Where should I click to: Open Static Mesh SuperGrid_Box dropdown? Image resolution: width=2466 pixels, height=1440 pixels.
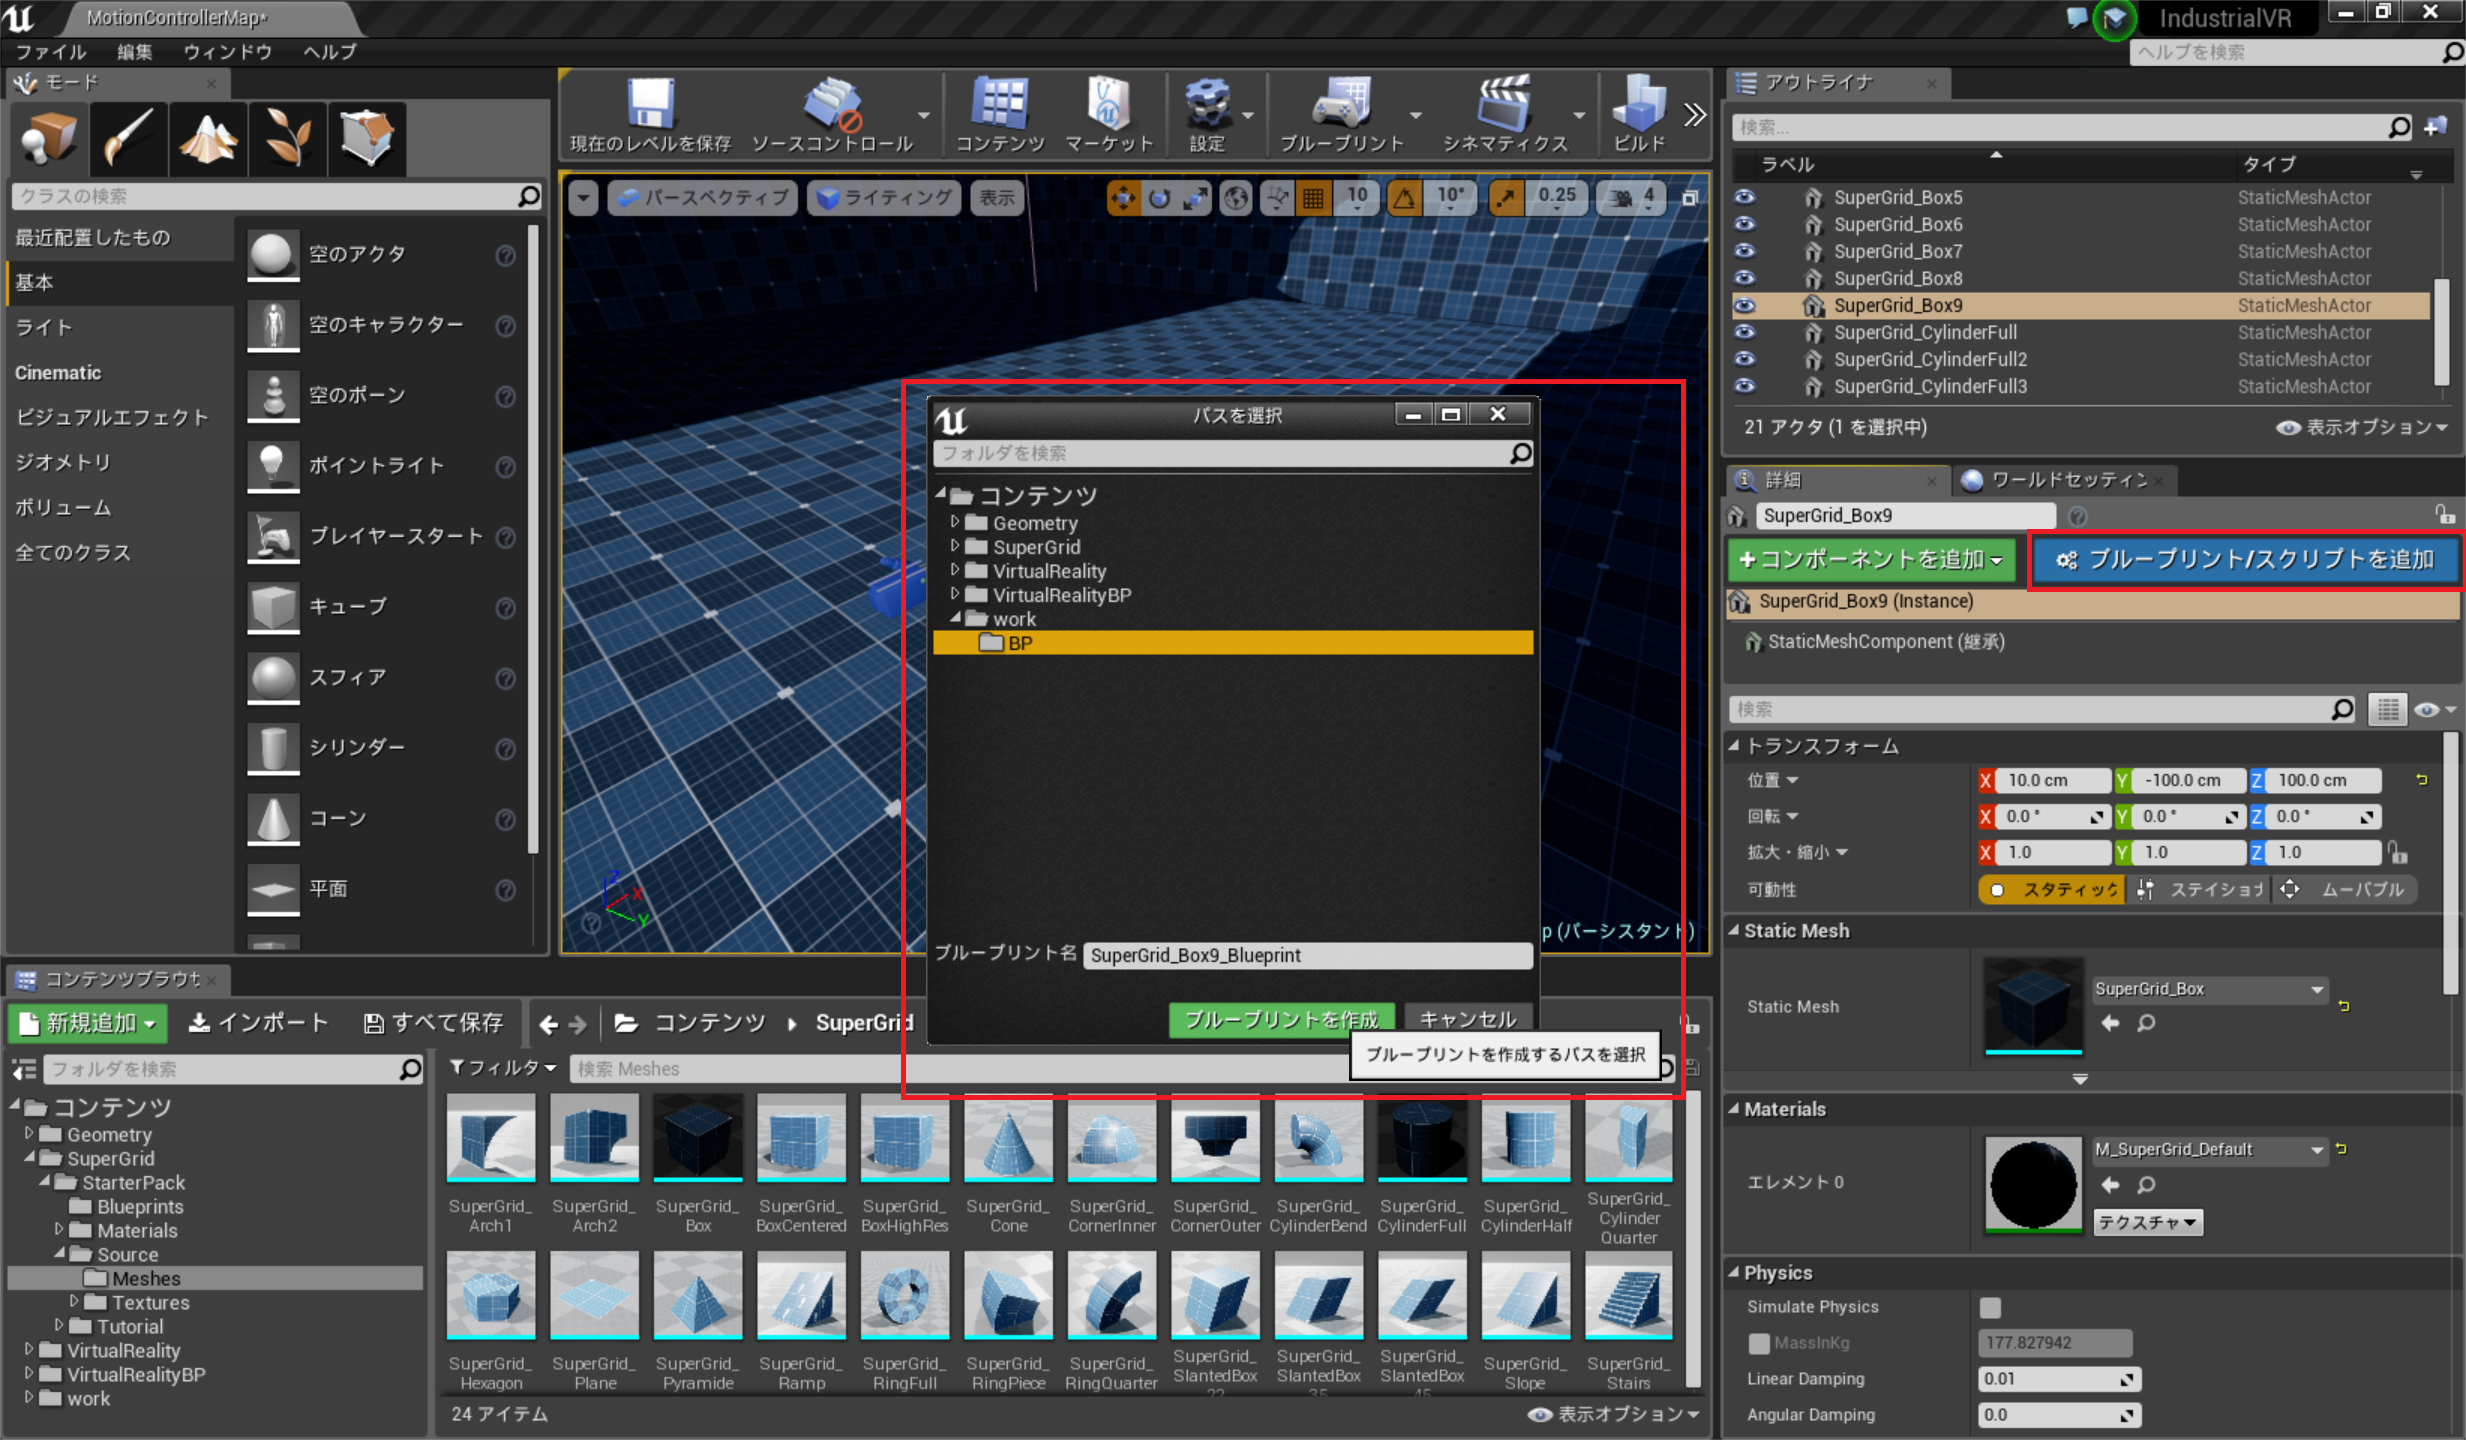(x=2210, y=989)
